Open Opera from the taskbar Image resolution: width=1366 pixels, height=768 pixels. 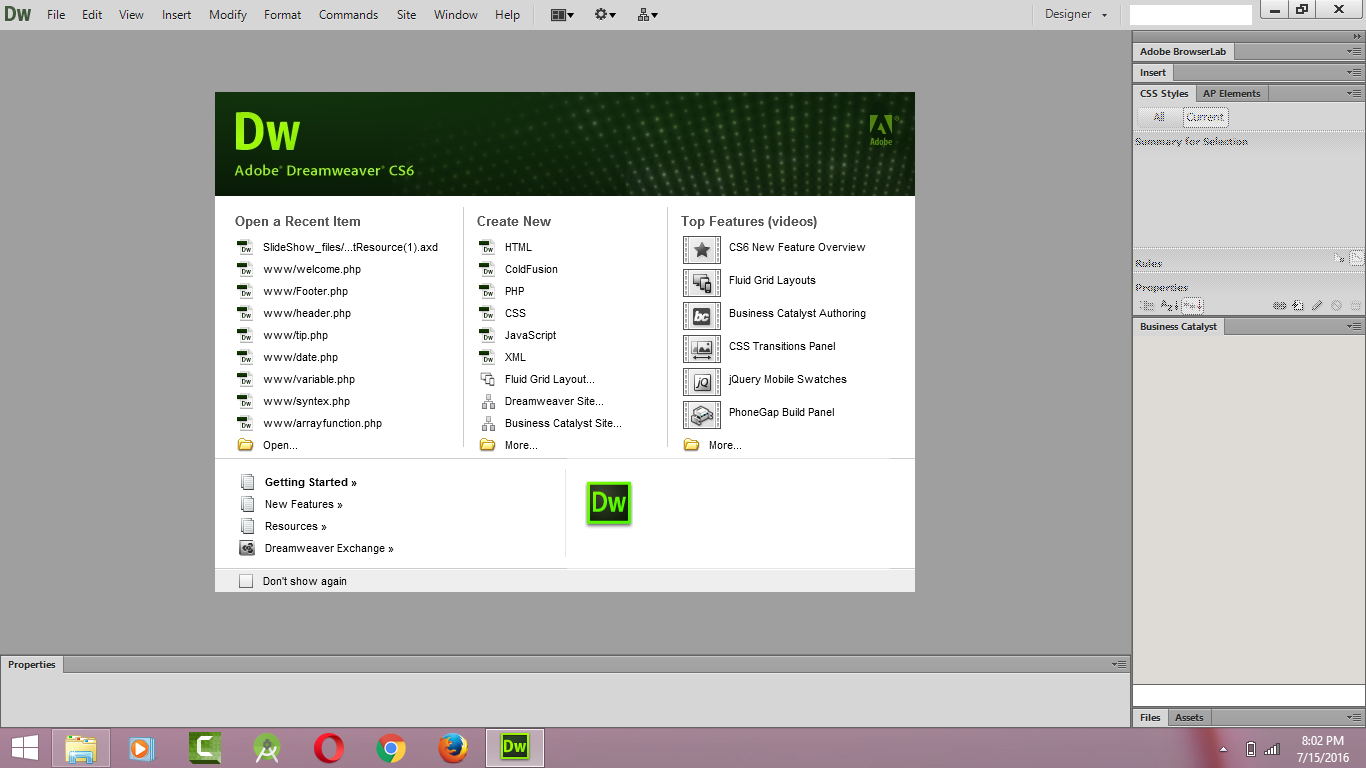click(x=329, y=748)
